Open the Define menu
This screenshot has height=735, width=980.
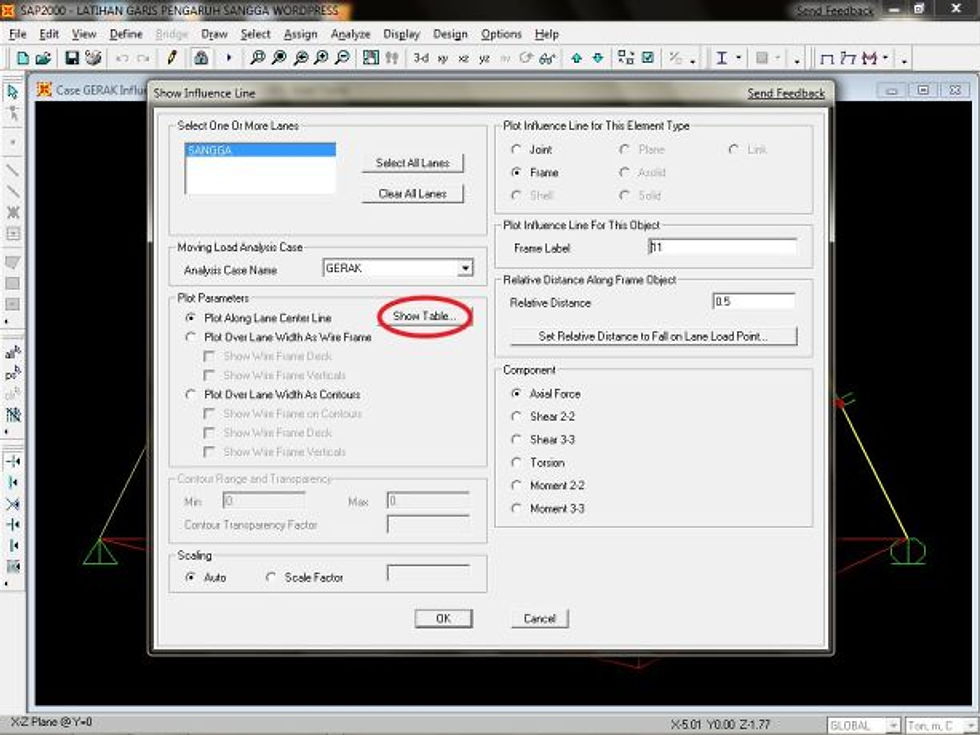pos(126,34)
